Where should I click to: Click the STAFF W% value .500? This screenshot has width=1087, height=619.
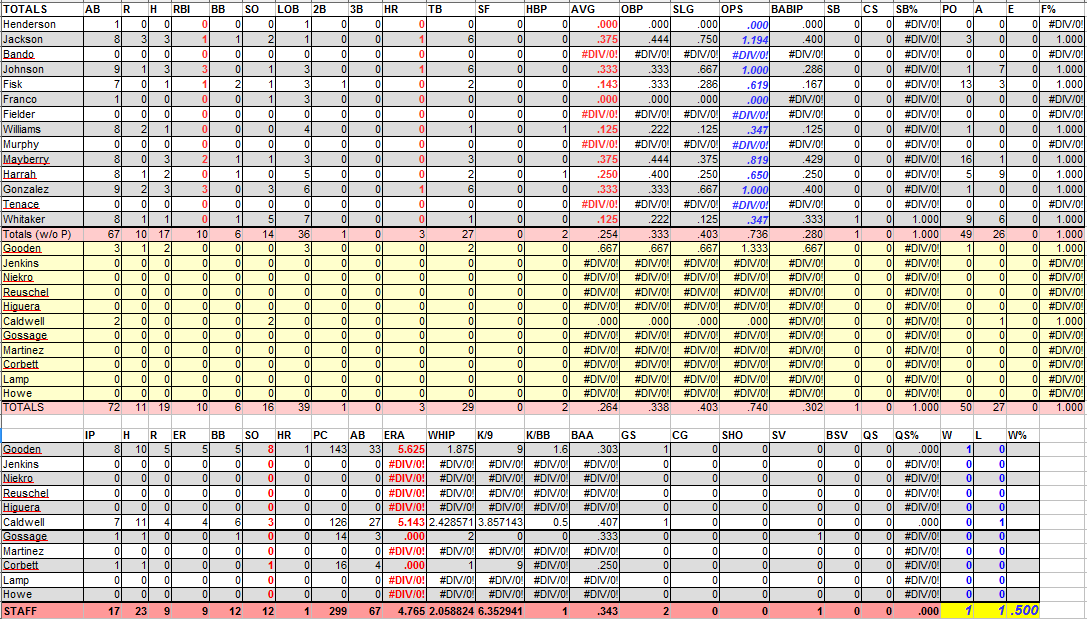[x=1024, y=611]
